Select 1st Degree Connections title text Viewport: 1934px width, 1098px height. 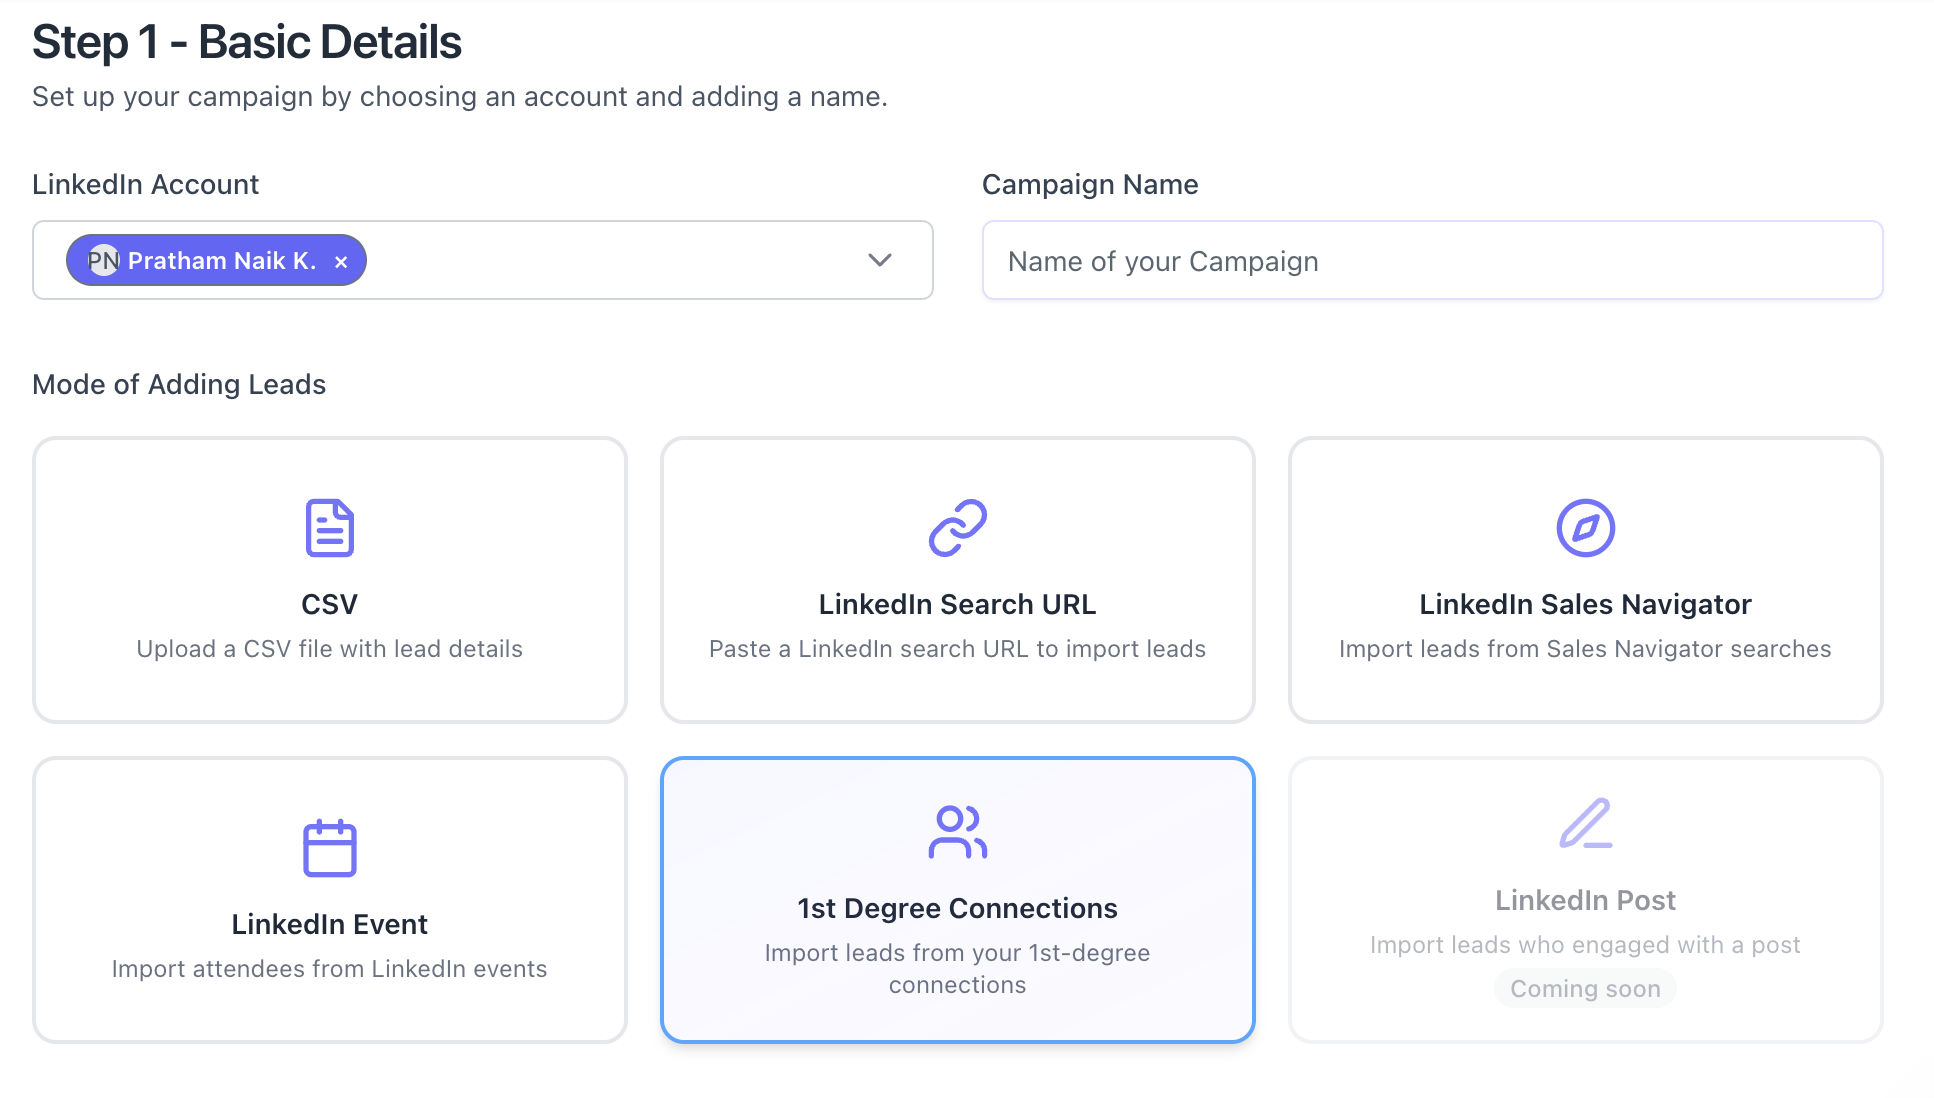tap(957, 908)
